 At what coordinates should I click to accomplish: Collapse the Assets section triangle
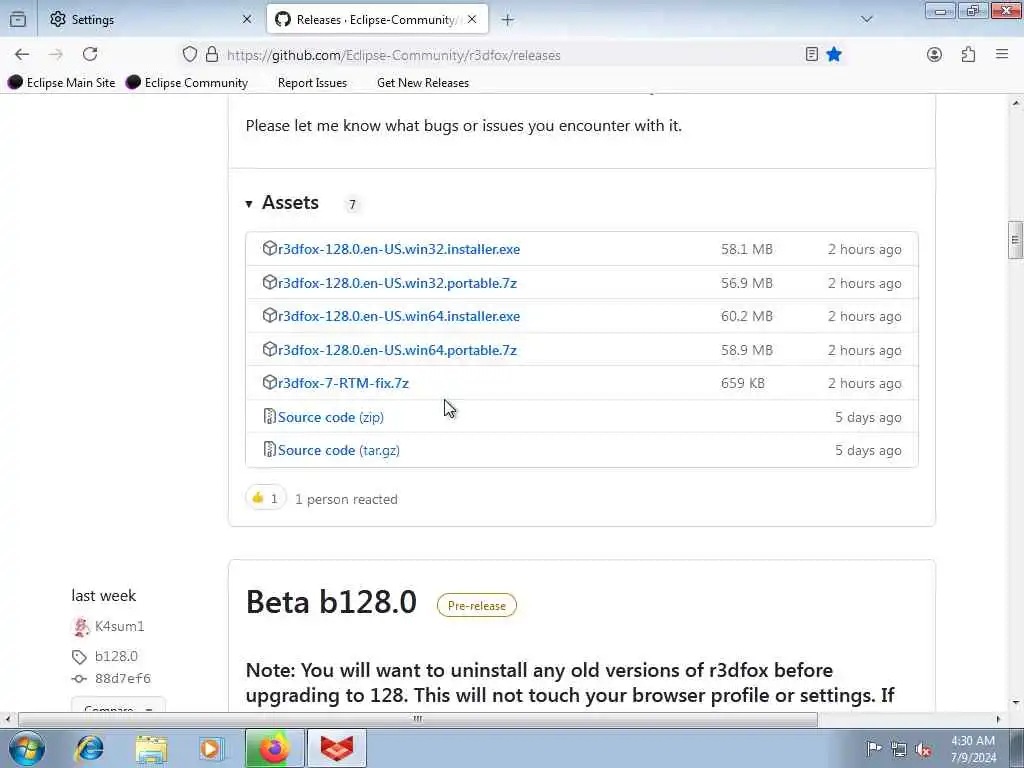click(x=249, y=204)
